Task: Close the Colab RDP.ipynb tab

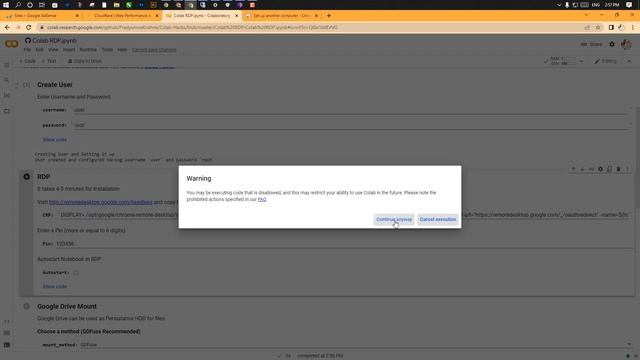Action: coord(236,16)
